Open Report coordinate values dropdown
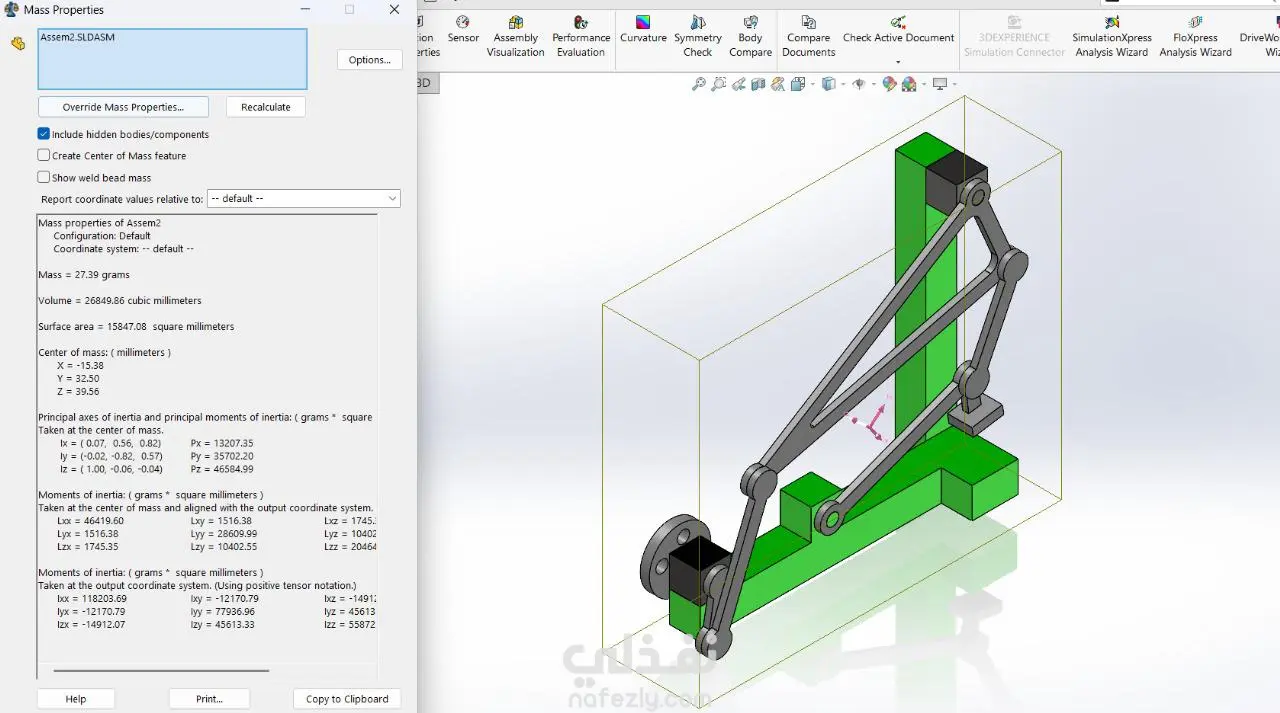Image resolution: width=1280 pixels, height=713 pixels. click(303, 199)
